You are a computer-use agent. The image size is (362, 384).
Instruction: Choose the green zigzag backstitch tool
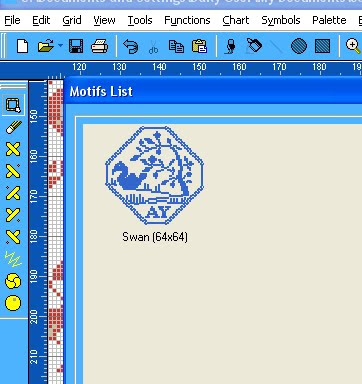pos(13,259)
